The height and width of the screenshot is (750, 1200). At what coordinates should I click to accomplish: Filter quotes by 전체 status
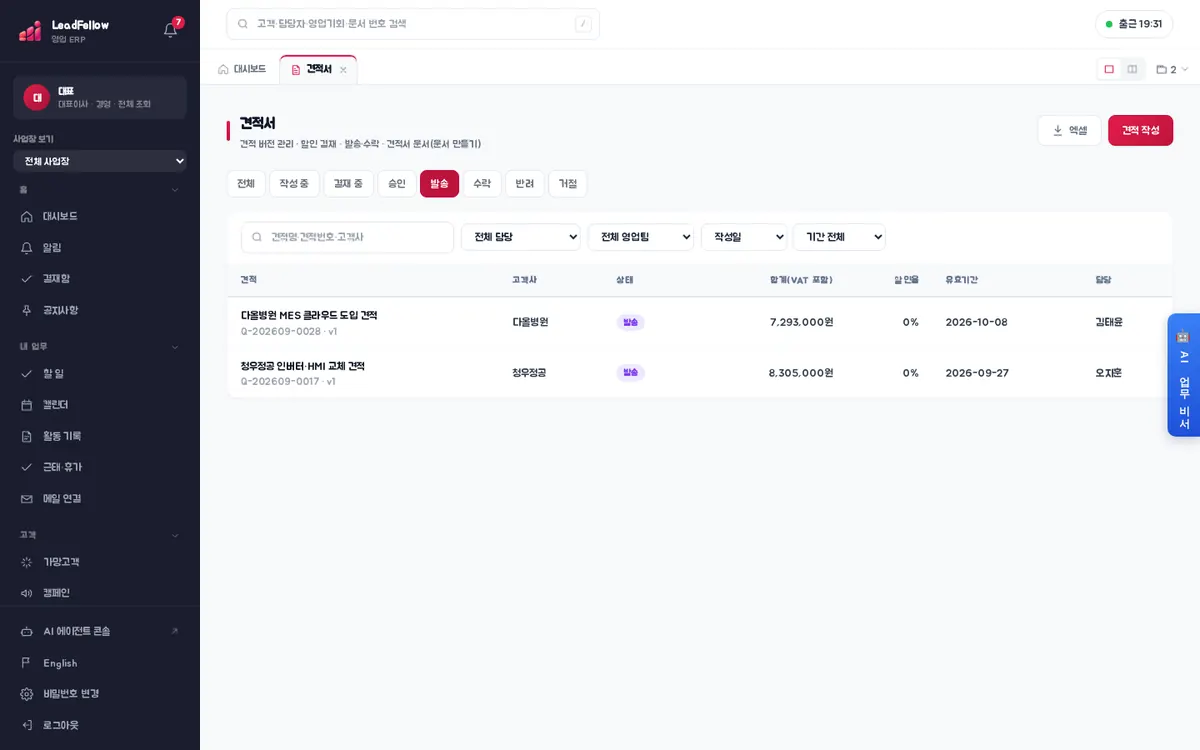(x=246, y=184)
